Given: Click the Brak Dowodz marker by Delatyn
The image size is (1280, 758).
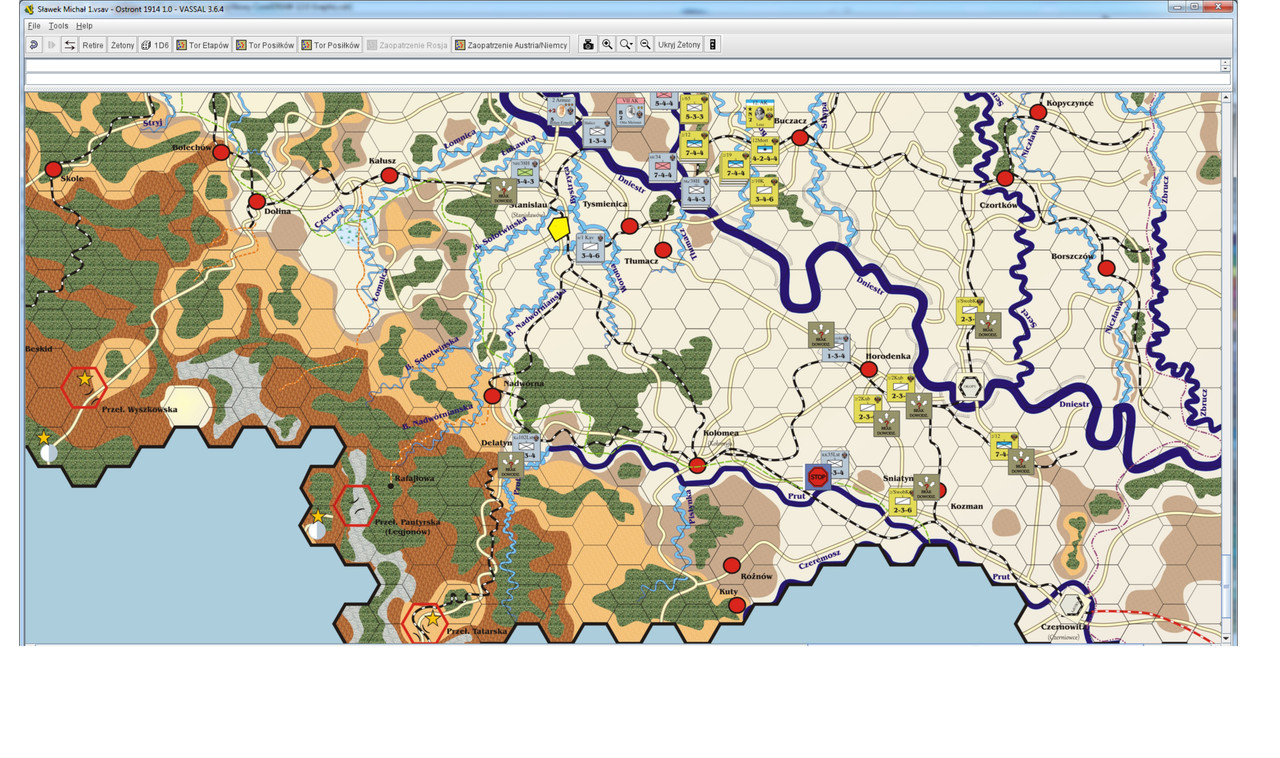Looking at the screenshot, I should [x=511, y=465].
